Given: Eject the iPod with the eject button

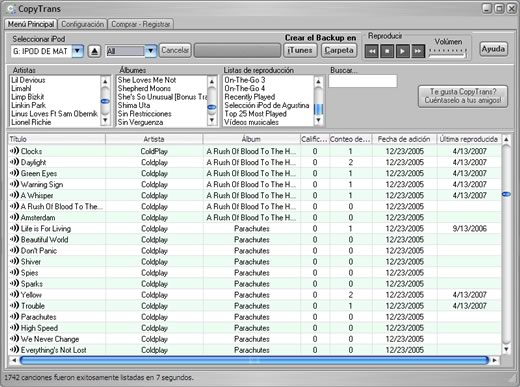Looking at the screenshot, I should point(95,51).
